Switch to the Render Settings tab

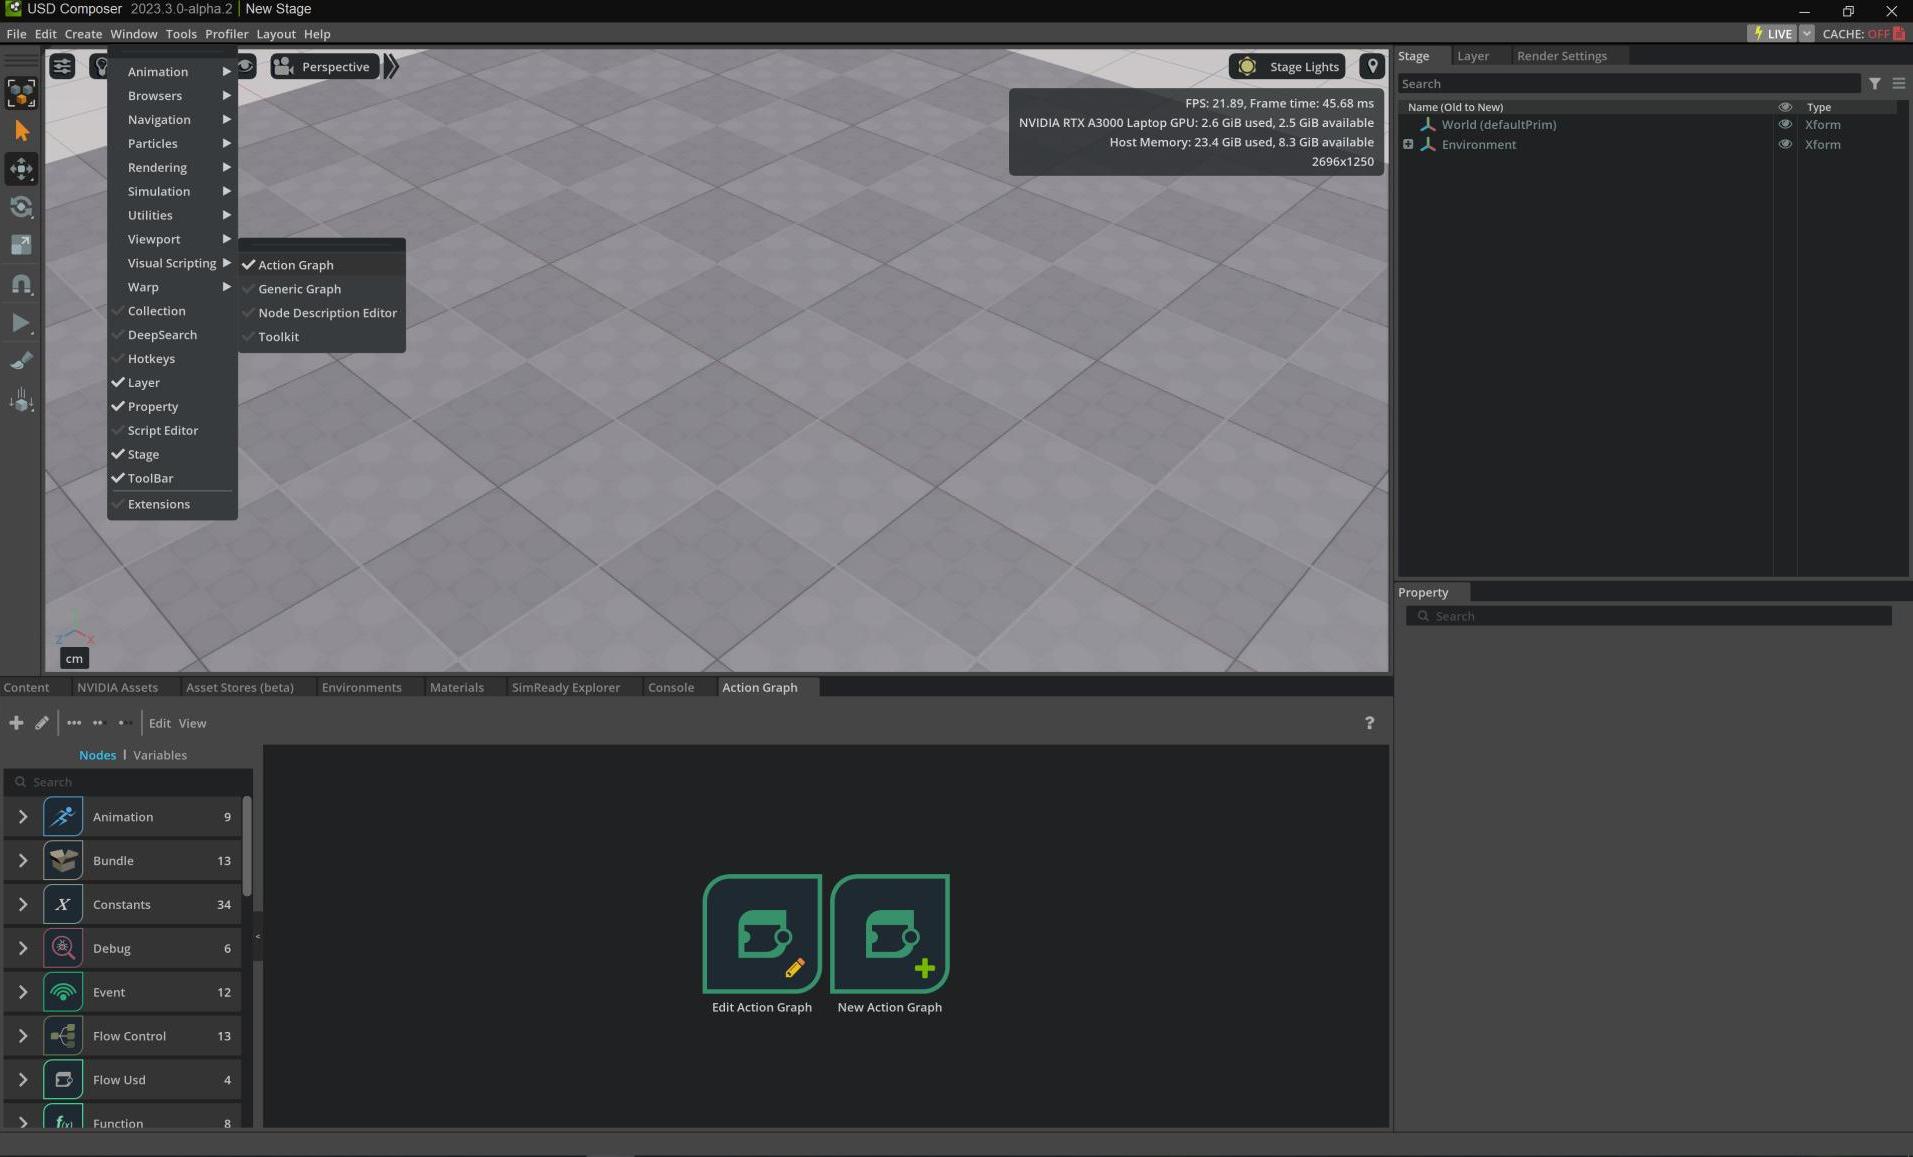point(1561,56)
